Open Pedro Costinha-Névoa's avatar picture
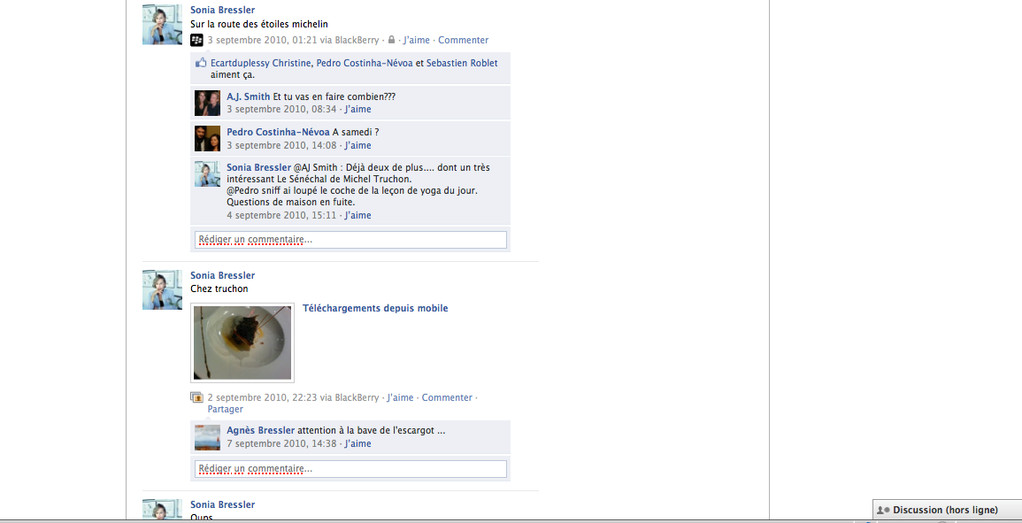This screenshot has height=523, width=1022. pyautogui.click(x=207, y=138)
